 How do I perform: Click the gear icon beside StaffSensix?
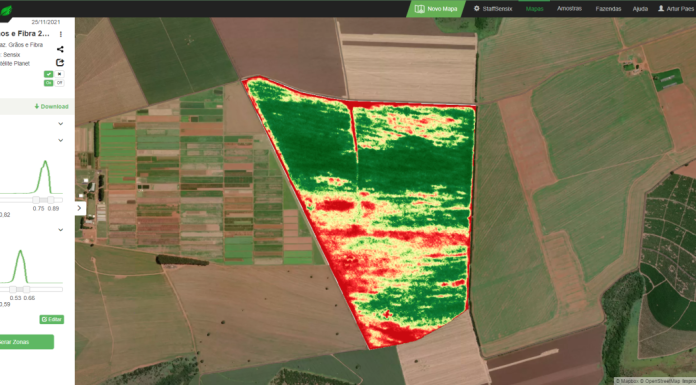[x=477, y=8]
